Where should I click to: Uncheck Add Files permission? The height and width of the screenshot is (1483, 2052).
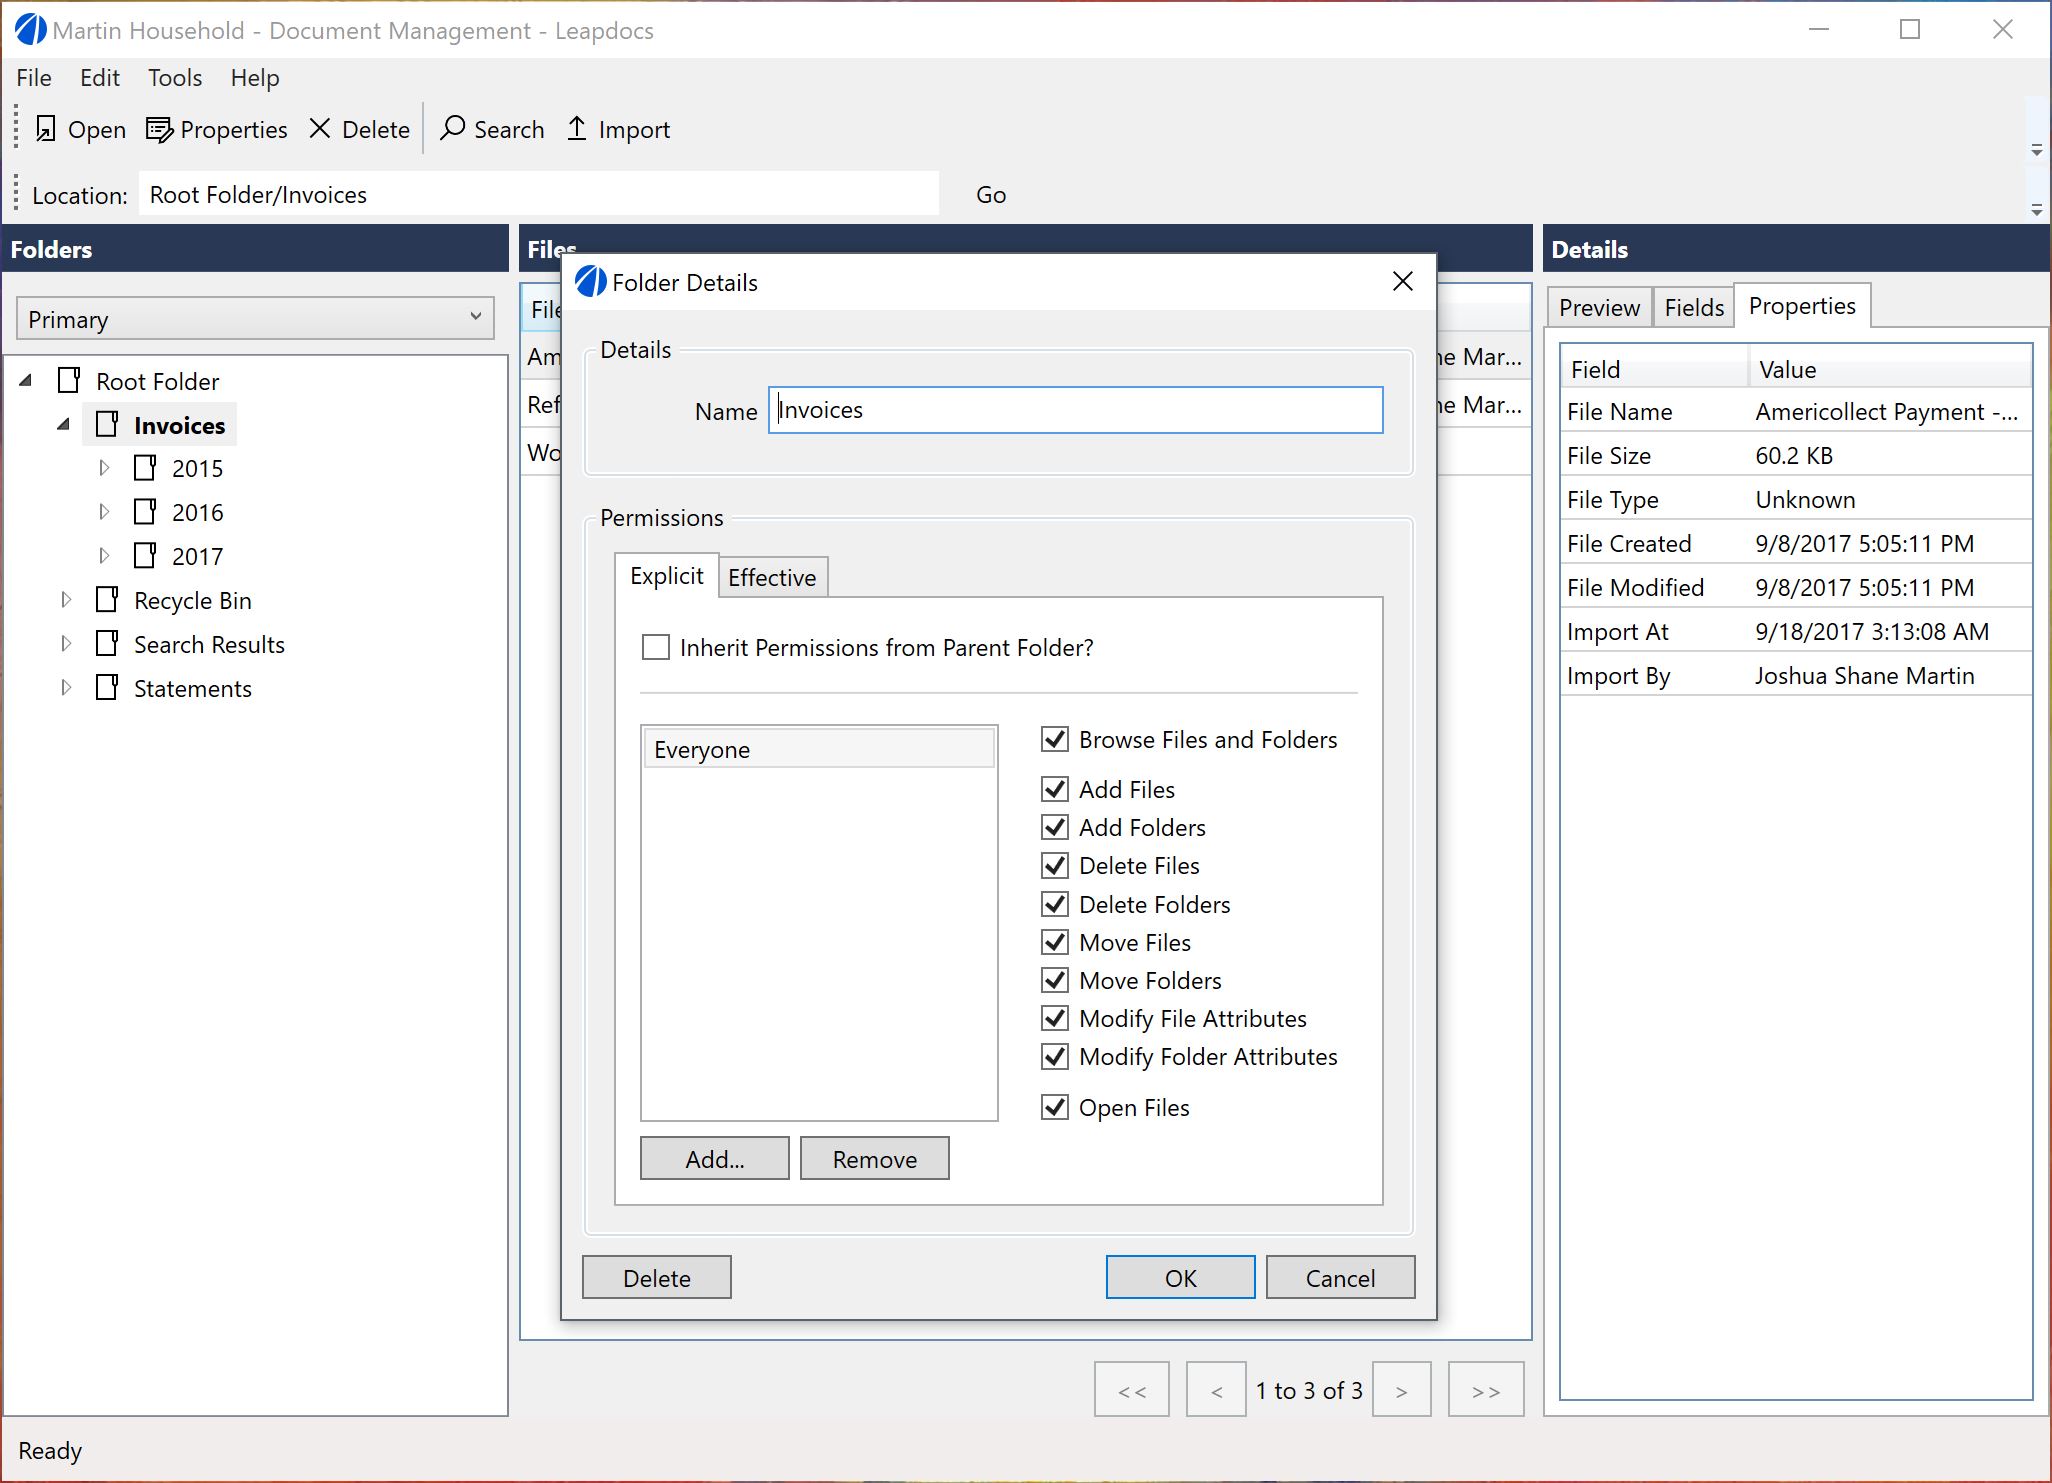click(x=1055, y=790)
